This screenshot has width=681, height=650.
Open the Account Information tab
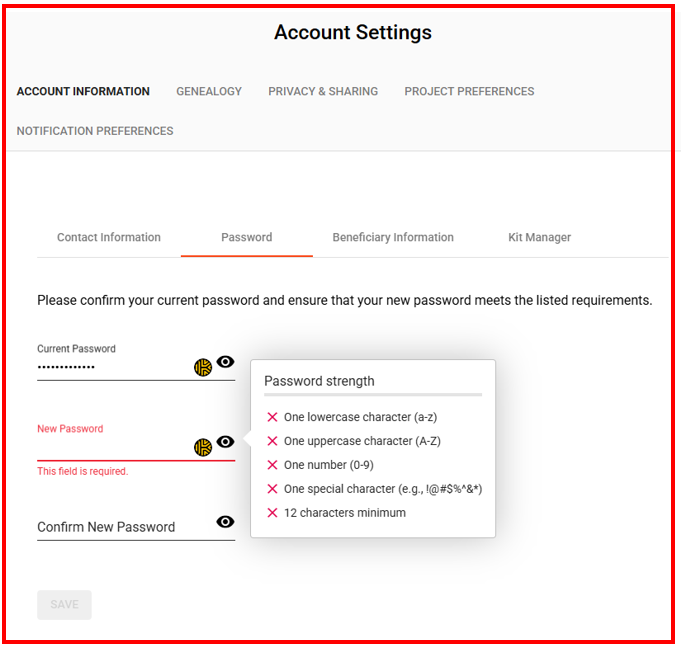[83, 91]
